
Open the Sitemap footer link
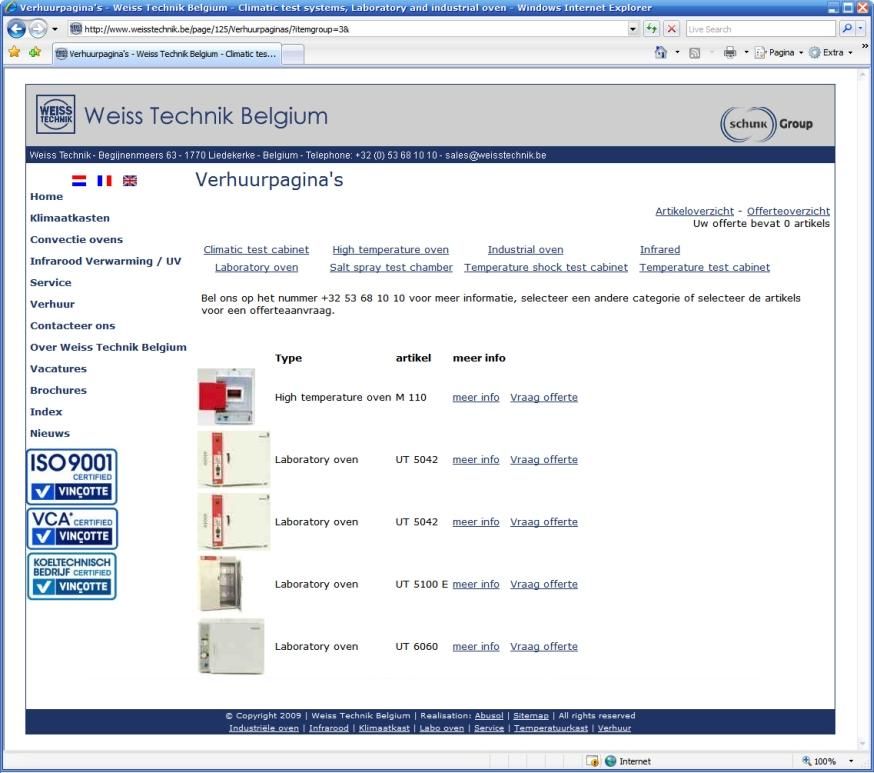pyautogui.click(x=531, y=716)
